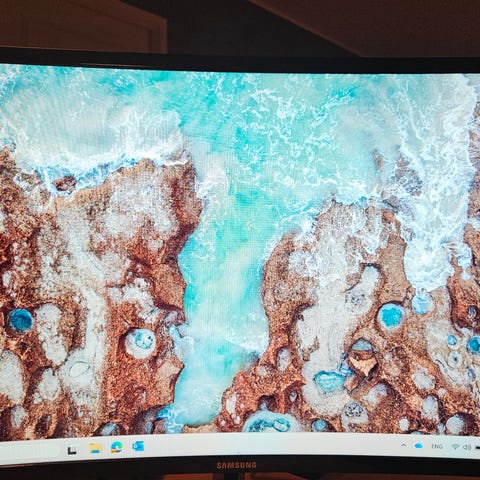Launch Microsoft Edge from the taskbar

coord(116,447)
